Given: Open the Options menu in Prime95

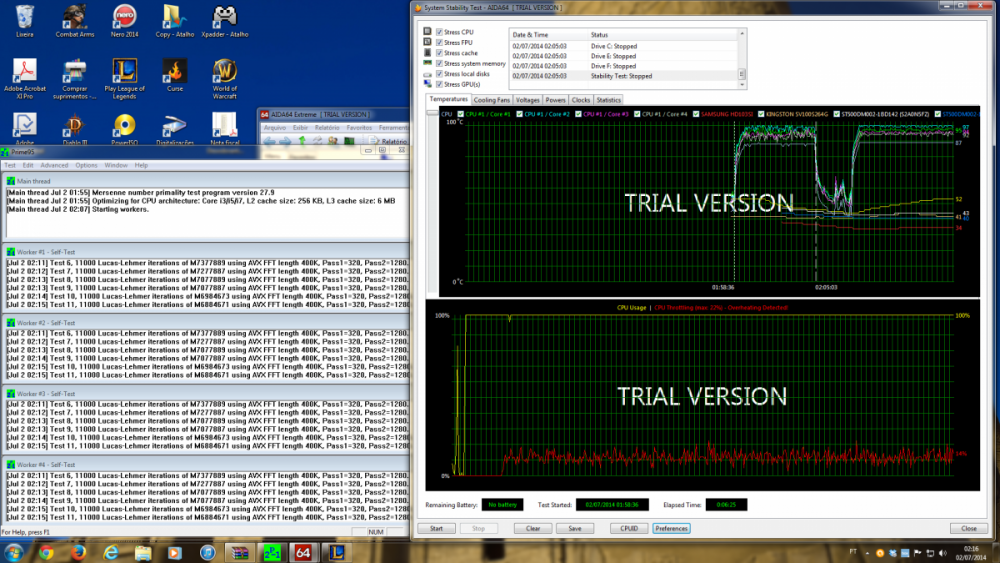Looking at the screenshot, I should (x=86, y=165).
